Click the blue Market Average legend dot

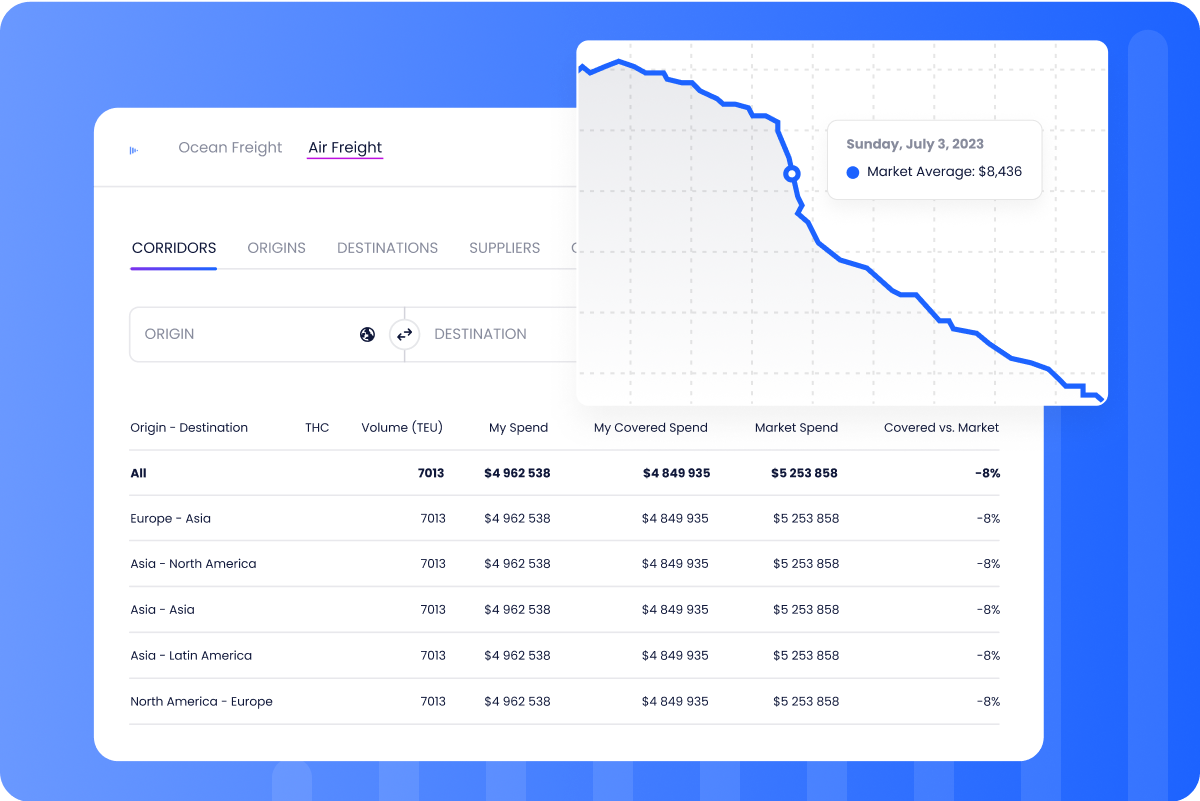[x=852, y=172]
